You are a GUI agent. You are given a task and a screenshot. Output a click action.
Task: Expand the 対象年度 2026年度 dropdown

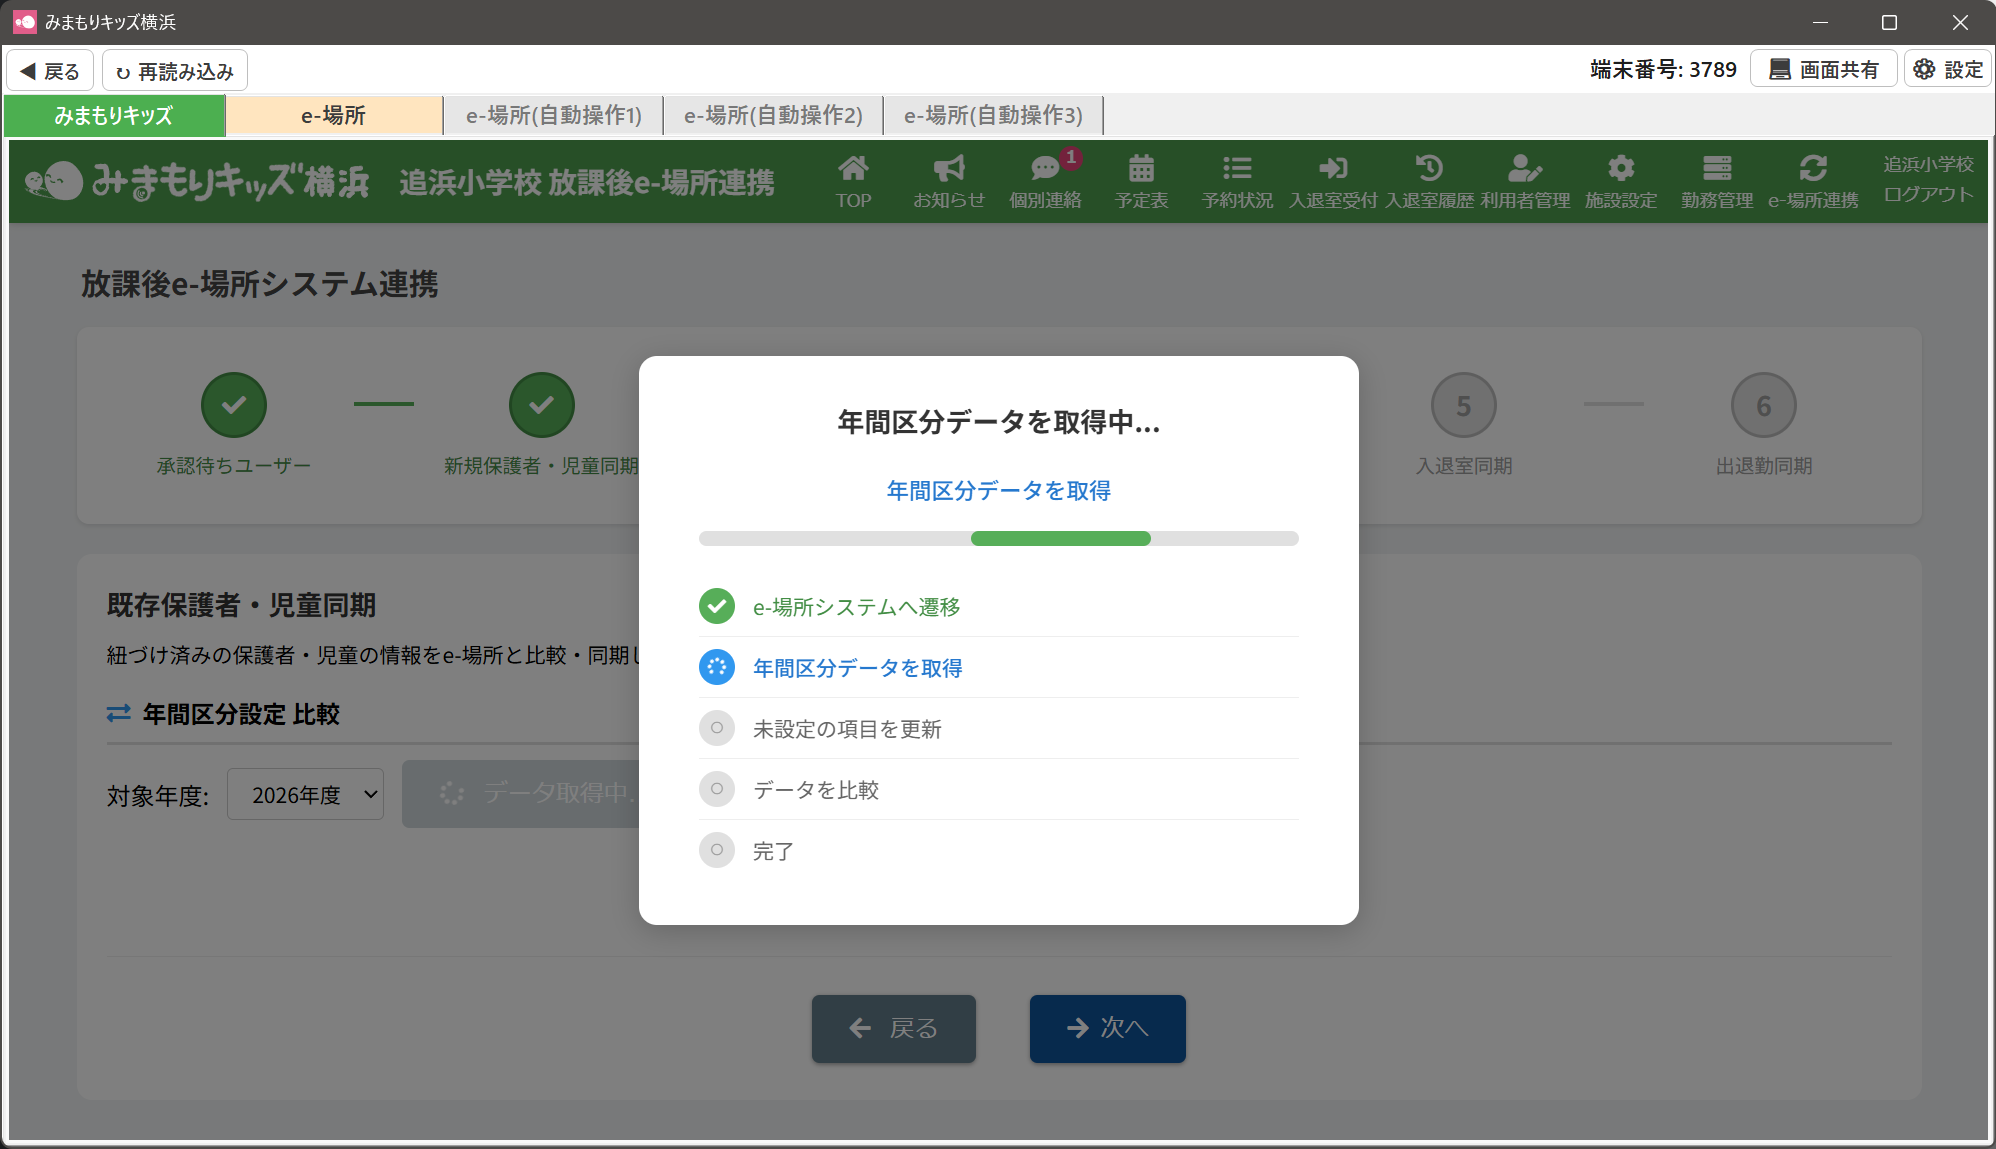click(x=305, y=795)
